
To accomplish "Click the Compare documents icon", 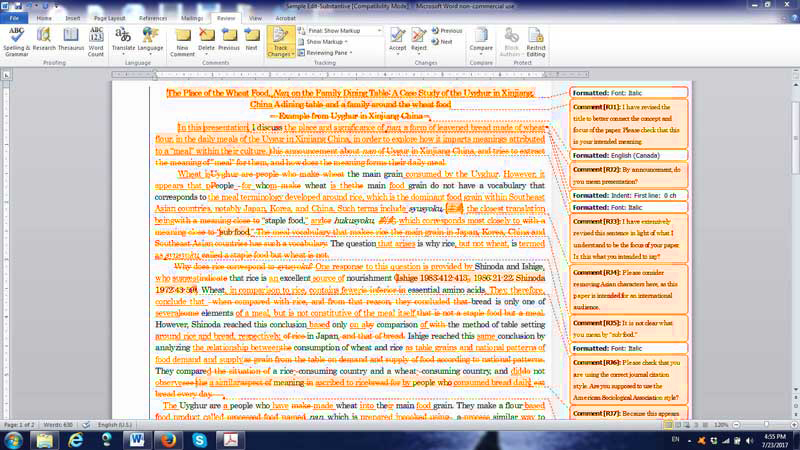I will click(x=481, y=40).
